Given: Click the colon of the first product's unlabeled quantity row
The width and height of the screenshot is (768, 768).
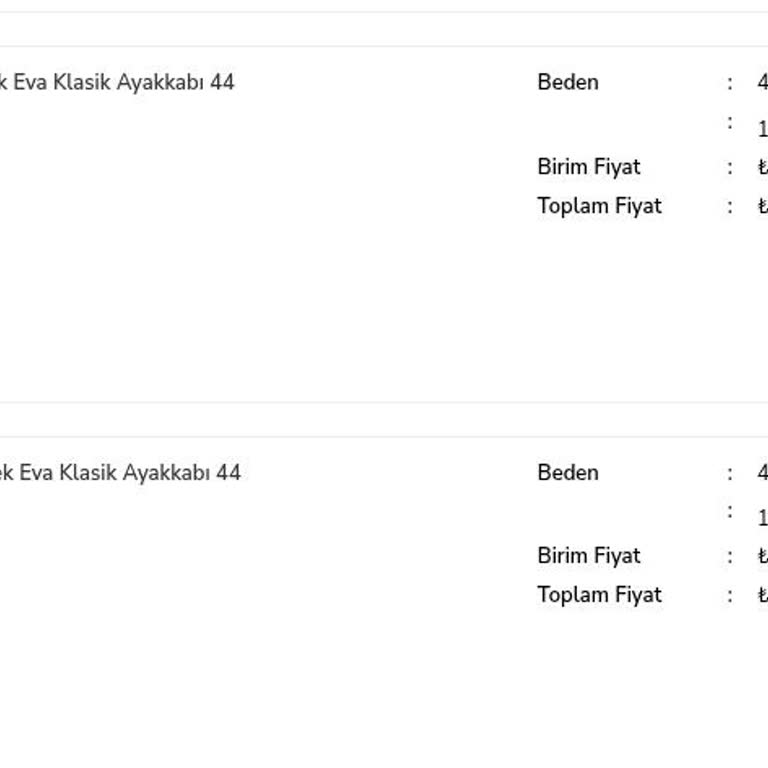Looking at the screenshot, I should tap(730, 123).
